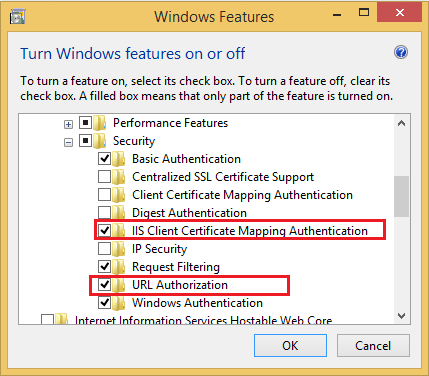Image resolution: width=429 pixels, height=376 pixels.
Task: Click the Windows Authentication folder icon
Action: coord(119,303)
